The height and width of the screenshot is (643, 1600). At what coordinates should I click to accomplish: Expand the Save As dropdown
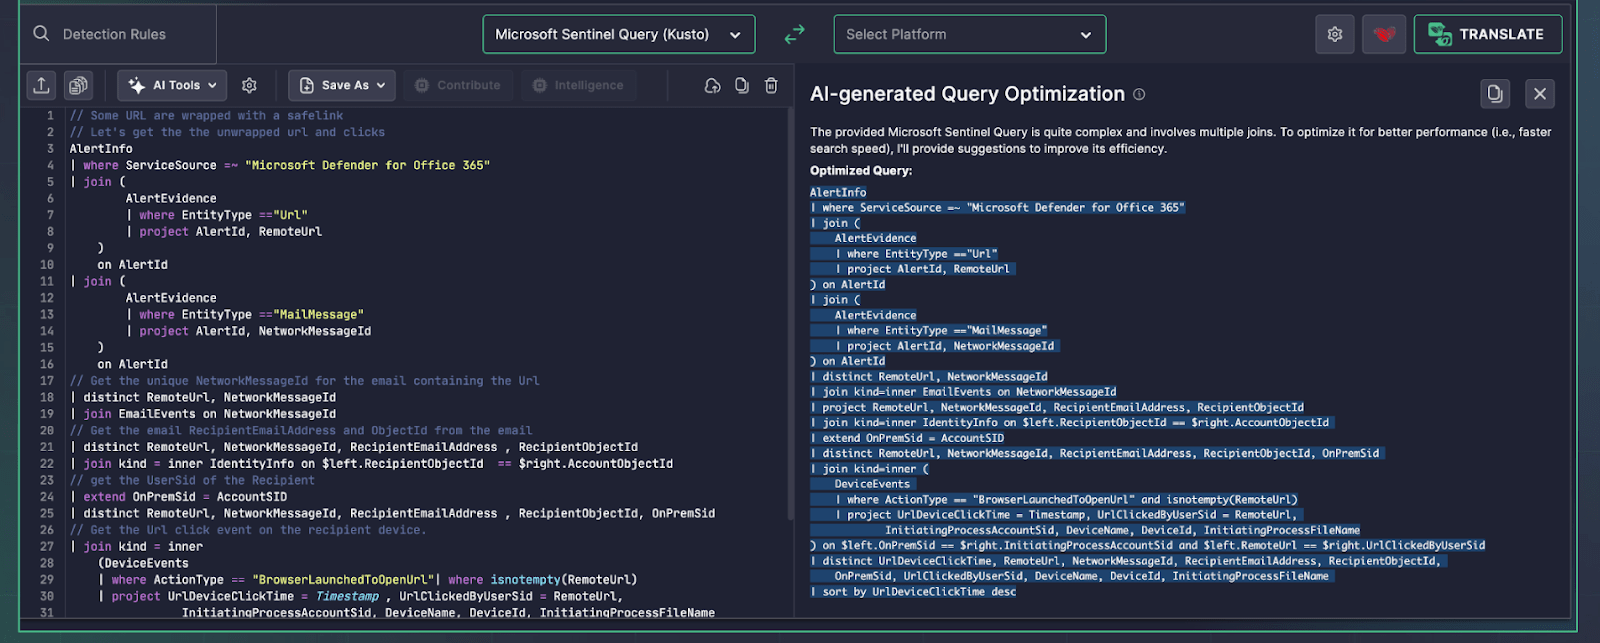[342, 85]
